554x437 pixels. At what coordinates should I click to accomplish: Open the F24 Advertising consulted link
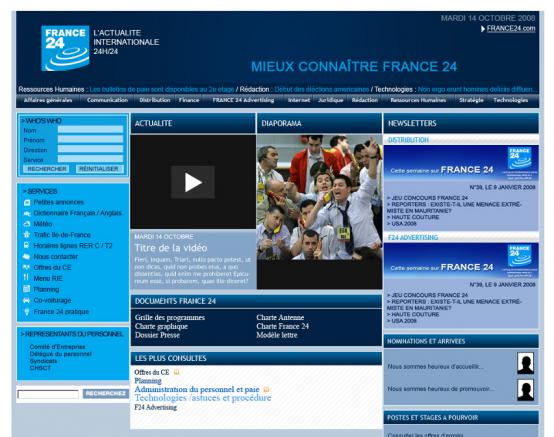(155, 407)
